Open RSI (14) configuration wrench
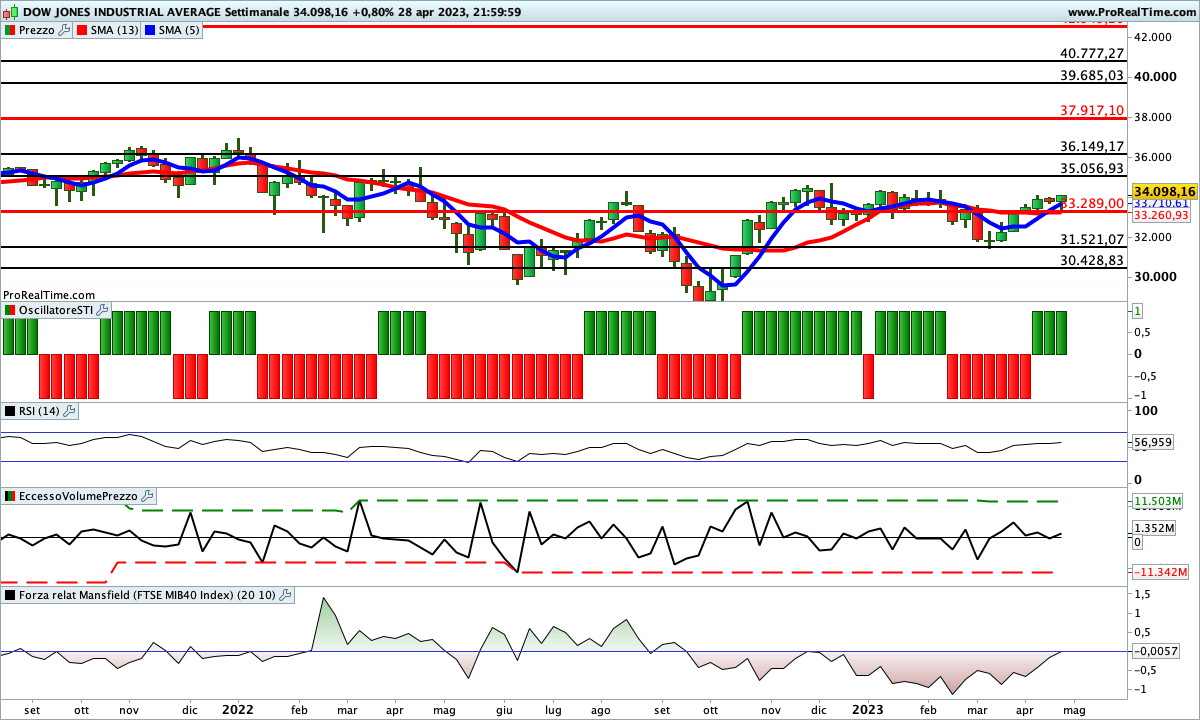 [x=69, y=411]
